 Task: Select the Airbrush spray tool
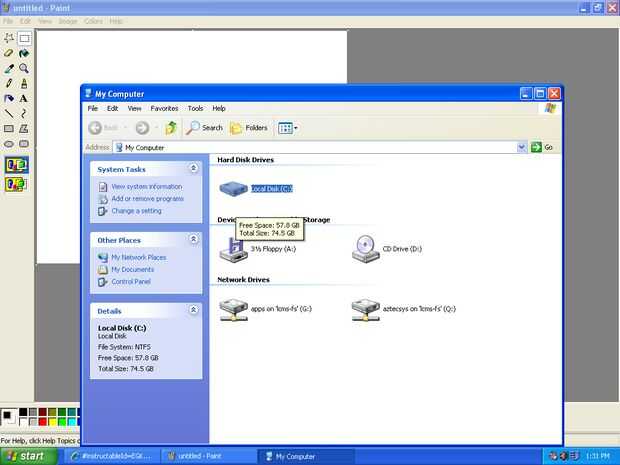9,98
